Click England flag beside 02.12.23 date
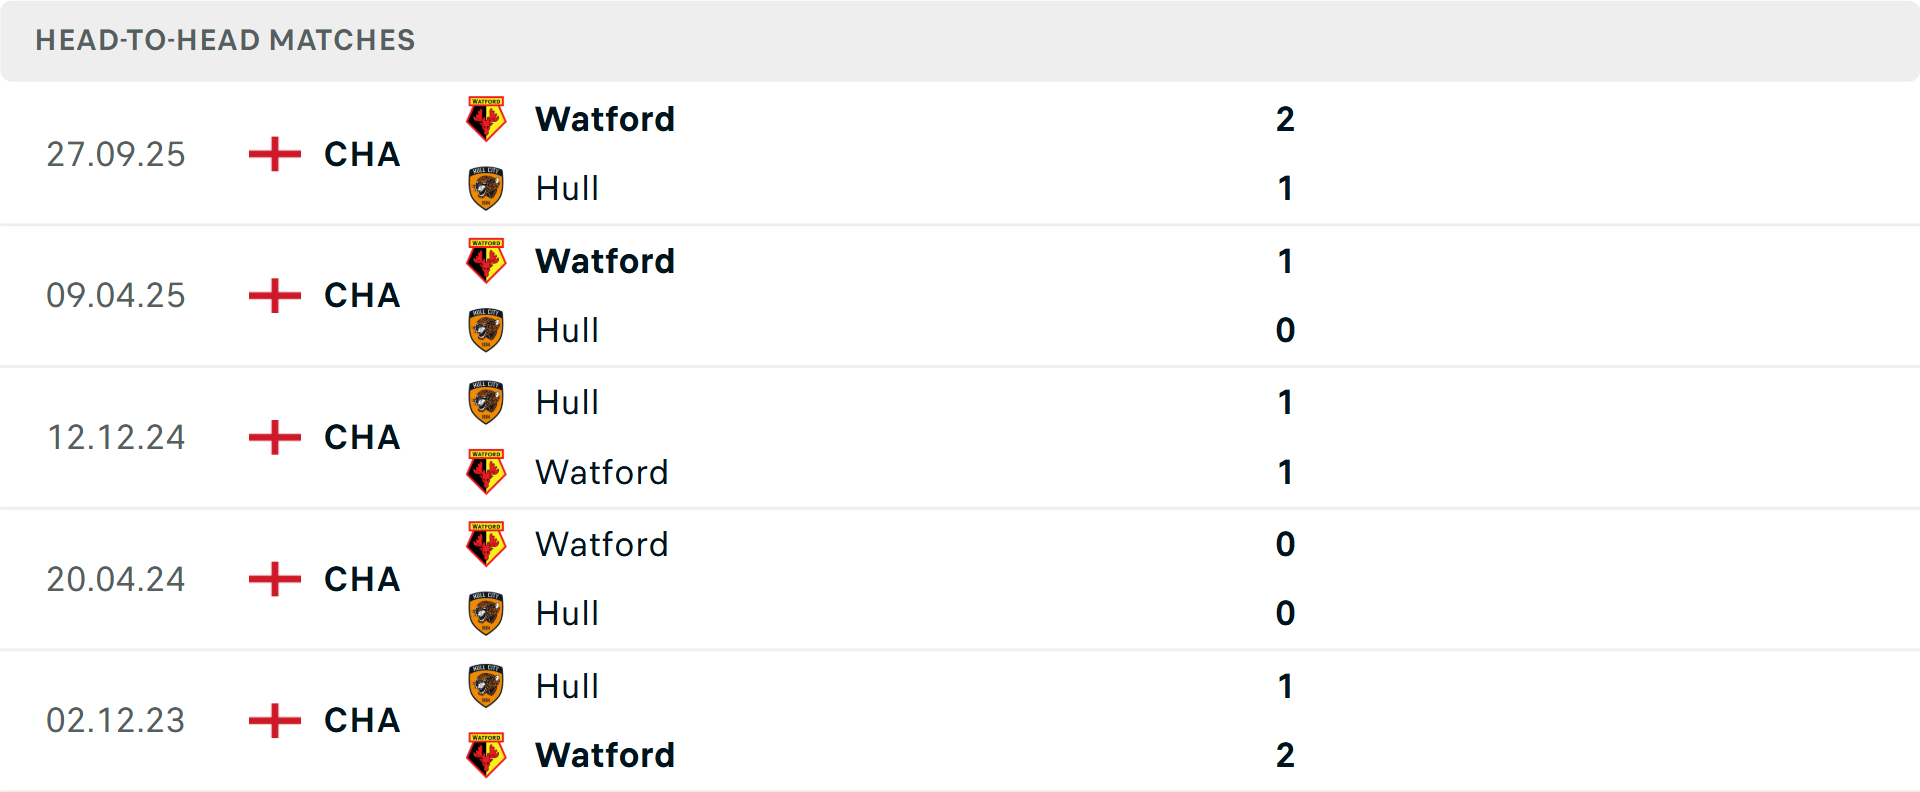Screen dimensions: 1920x792 (x=275, y=720)
